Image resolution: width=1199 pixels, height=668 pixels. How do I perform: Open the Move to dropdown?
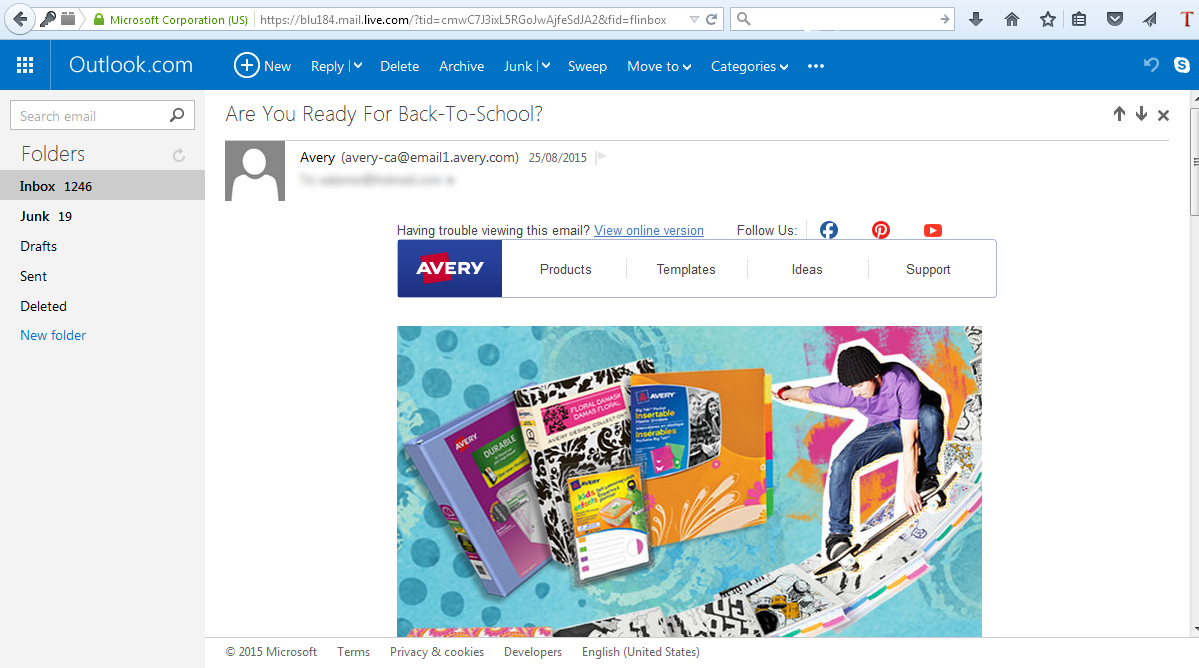pos(659,66)
